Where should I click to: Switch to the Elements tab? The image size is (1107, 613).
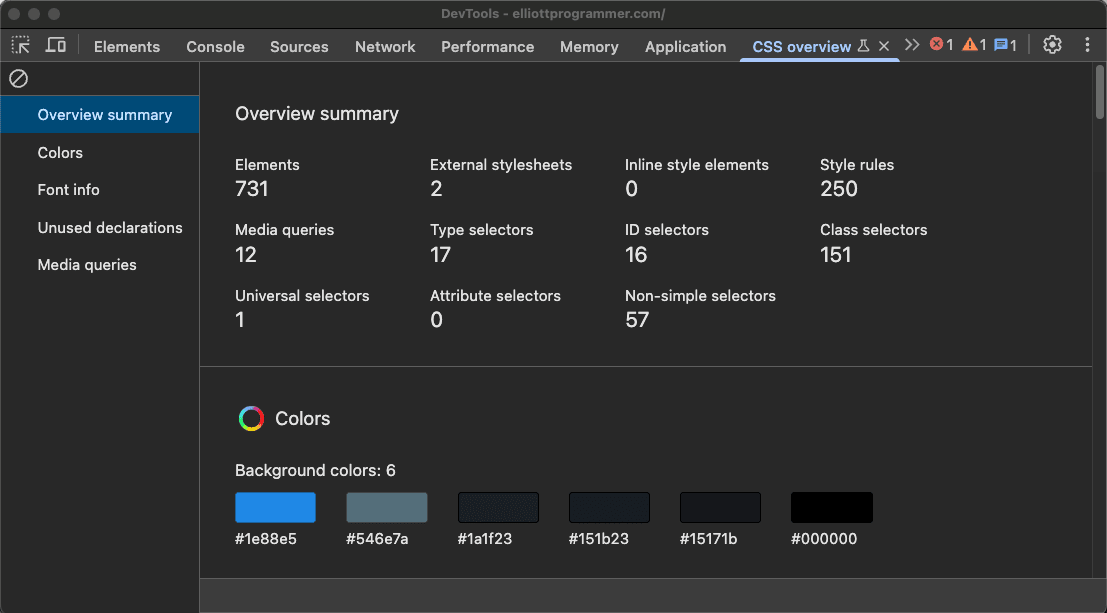click(127, 47)
